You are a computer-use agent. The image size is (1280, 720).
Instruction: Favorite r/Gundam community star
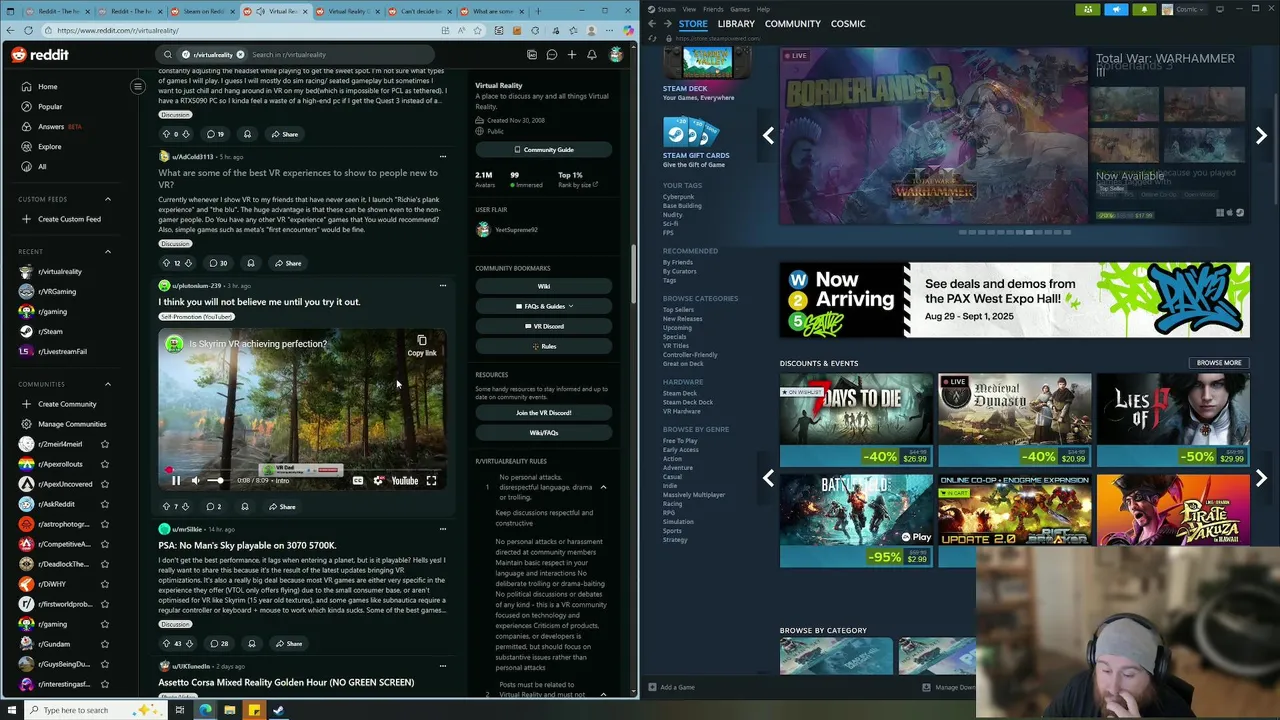(105, 644)
